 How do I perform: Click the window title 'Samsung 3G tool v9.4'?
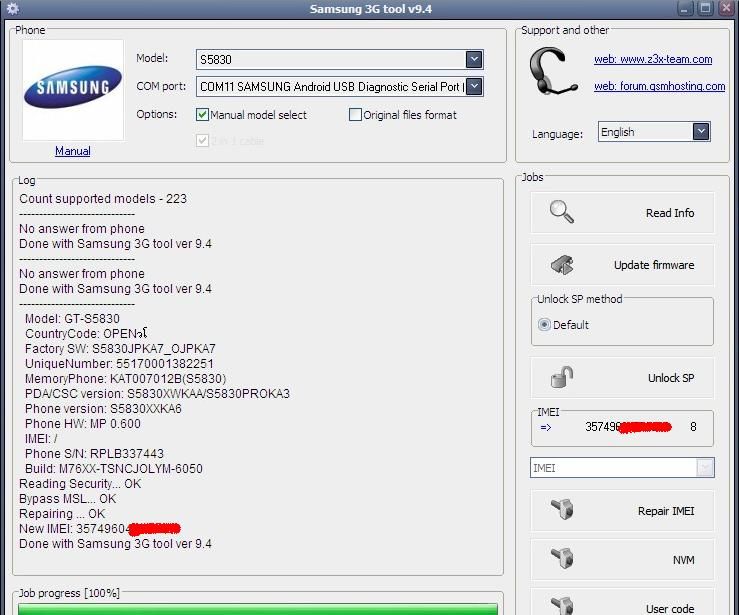point(370,9)
